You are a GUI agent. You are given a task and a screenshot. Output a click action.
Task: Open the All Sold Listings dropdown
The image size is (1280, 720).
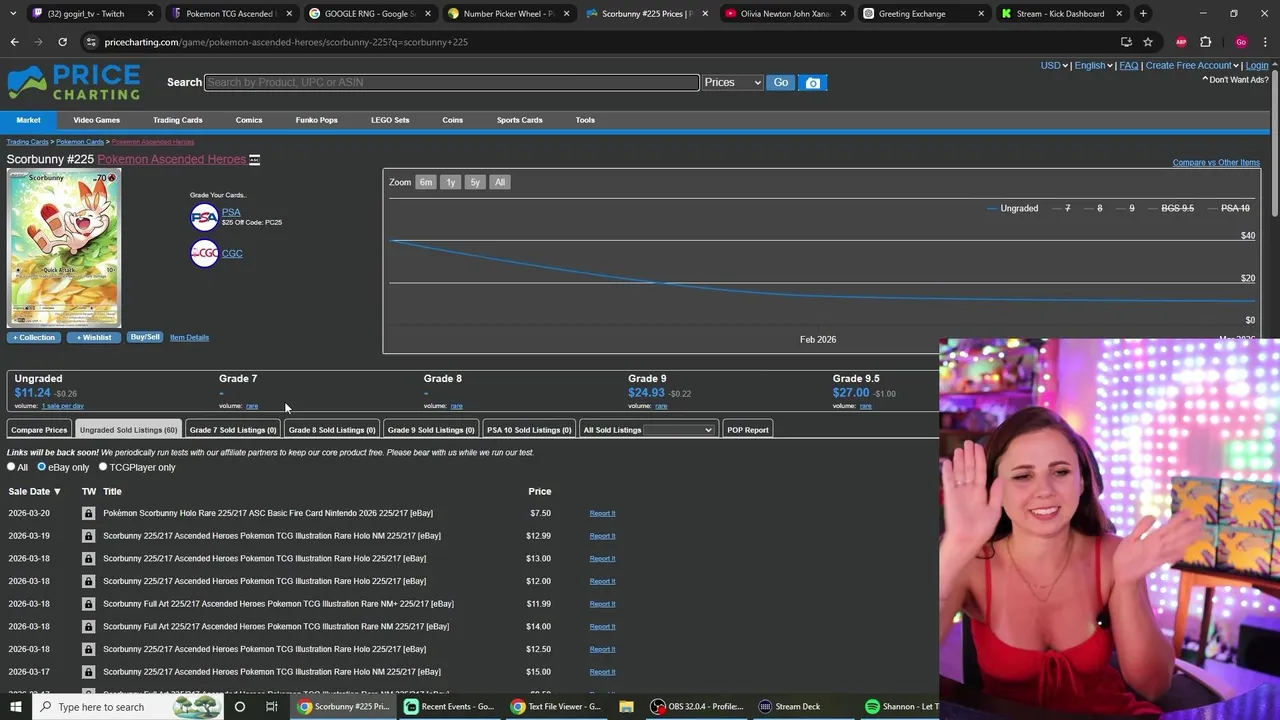(x=678, y=430)
